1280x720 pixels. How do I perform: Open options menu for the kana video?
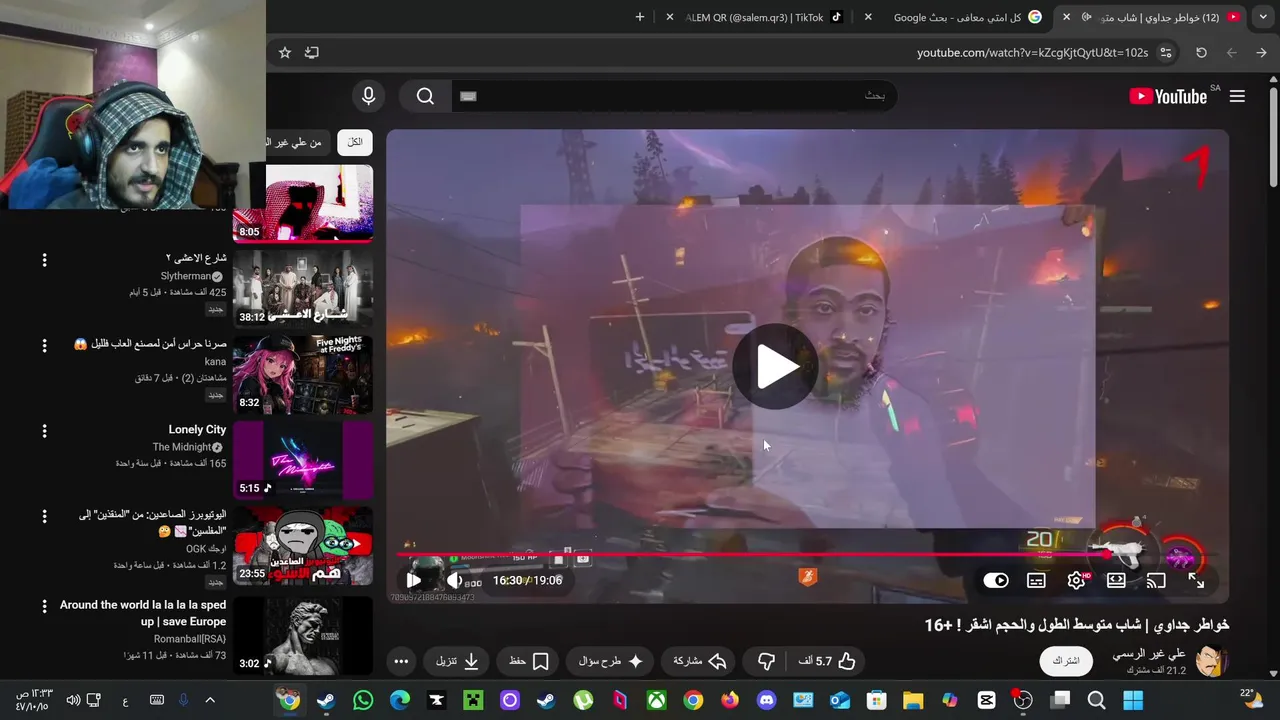pos(44,346)
